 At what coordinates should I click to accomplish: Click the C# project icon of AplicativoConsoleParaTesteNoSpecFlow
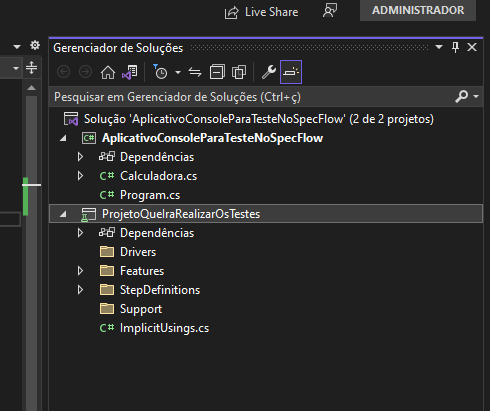tap(89, 138)
